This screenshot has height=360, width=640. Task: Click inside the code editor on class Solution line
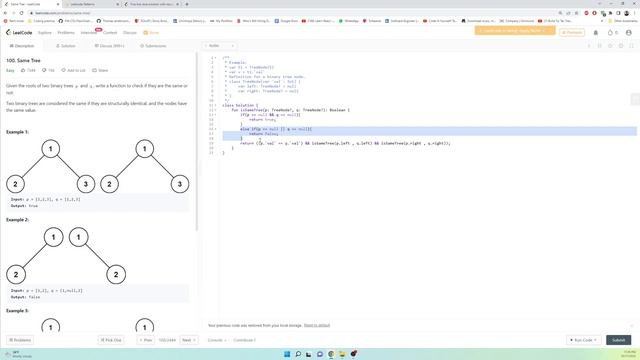(x=240, y=105)
